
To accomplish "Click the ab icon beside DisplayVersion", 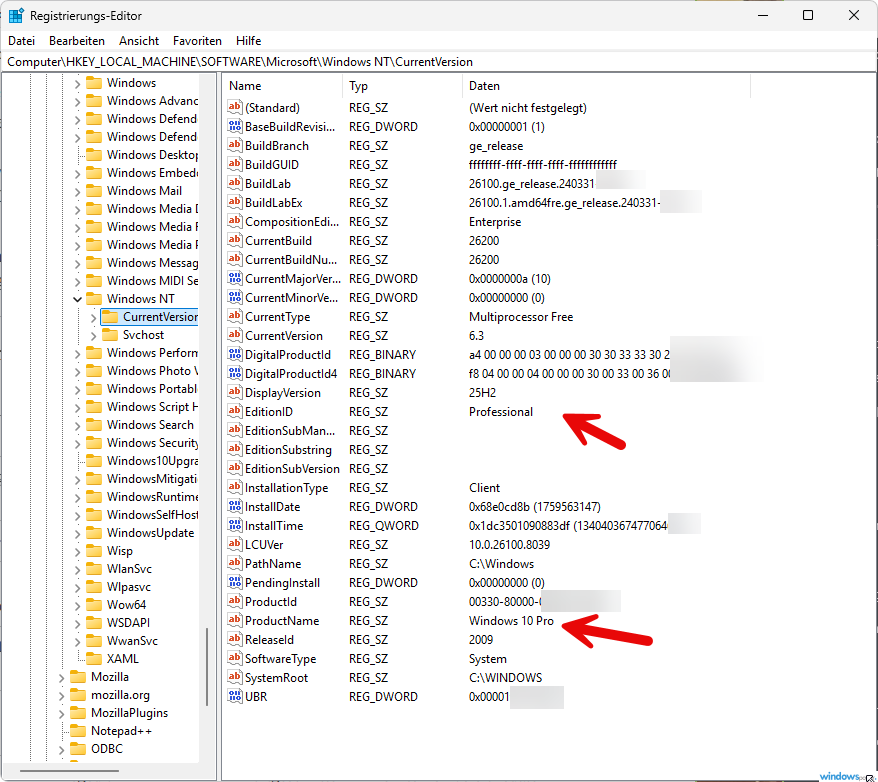I will [234, 393].
